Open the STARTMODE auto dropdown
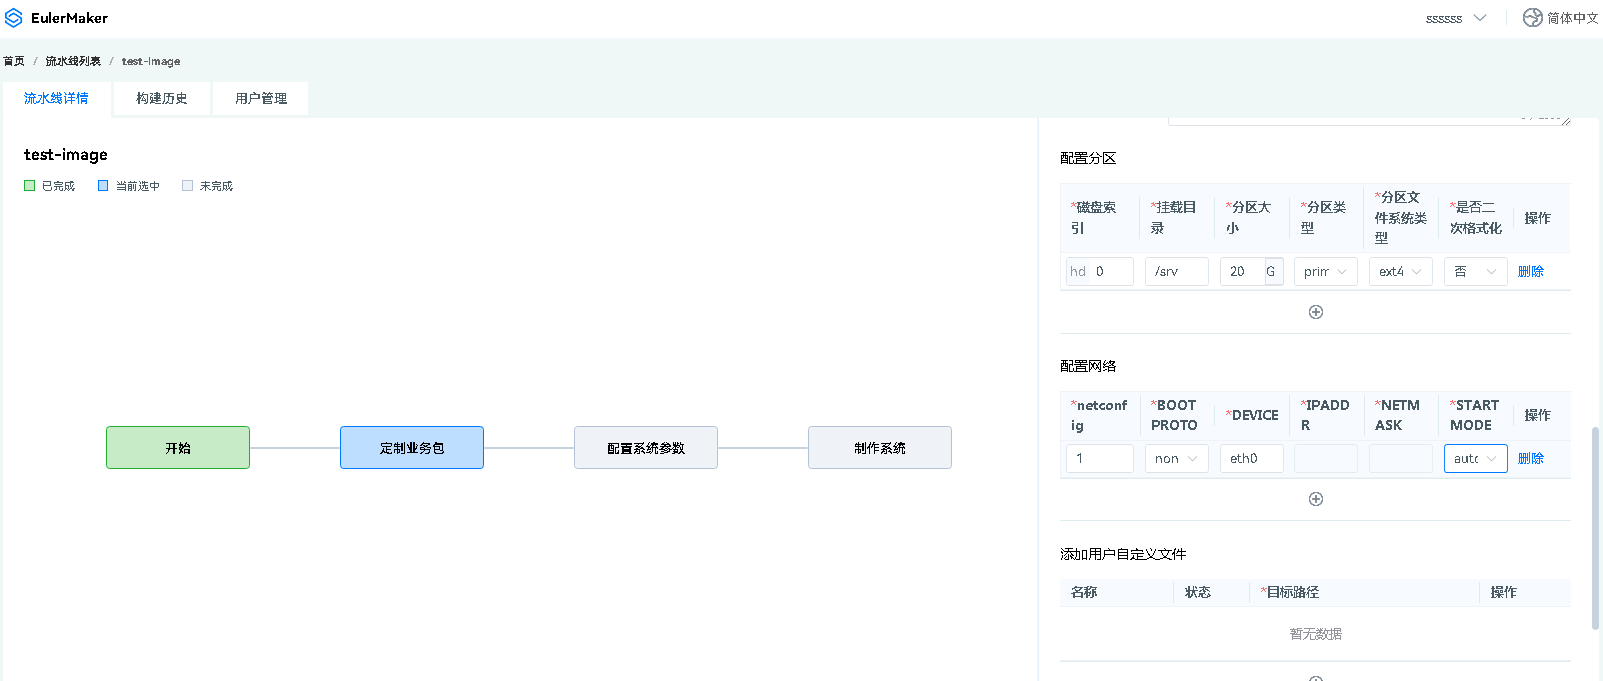Image resolution: width=1603 pixels, height=681 pixels. click(1475, 459)
